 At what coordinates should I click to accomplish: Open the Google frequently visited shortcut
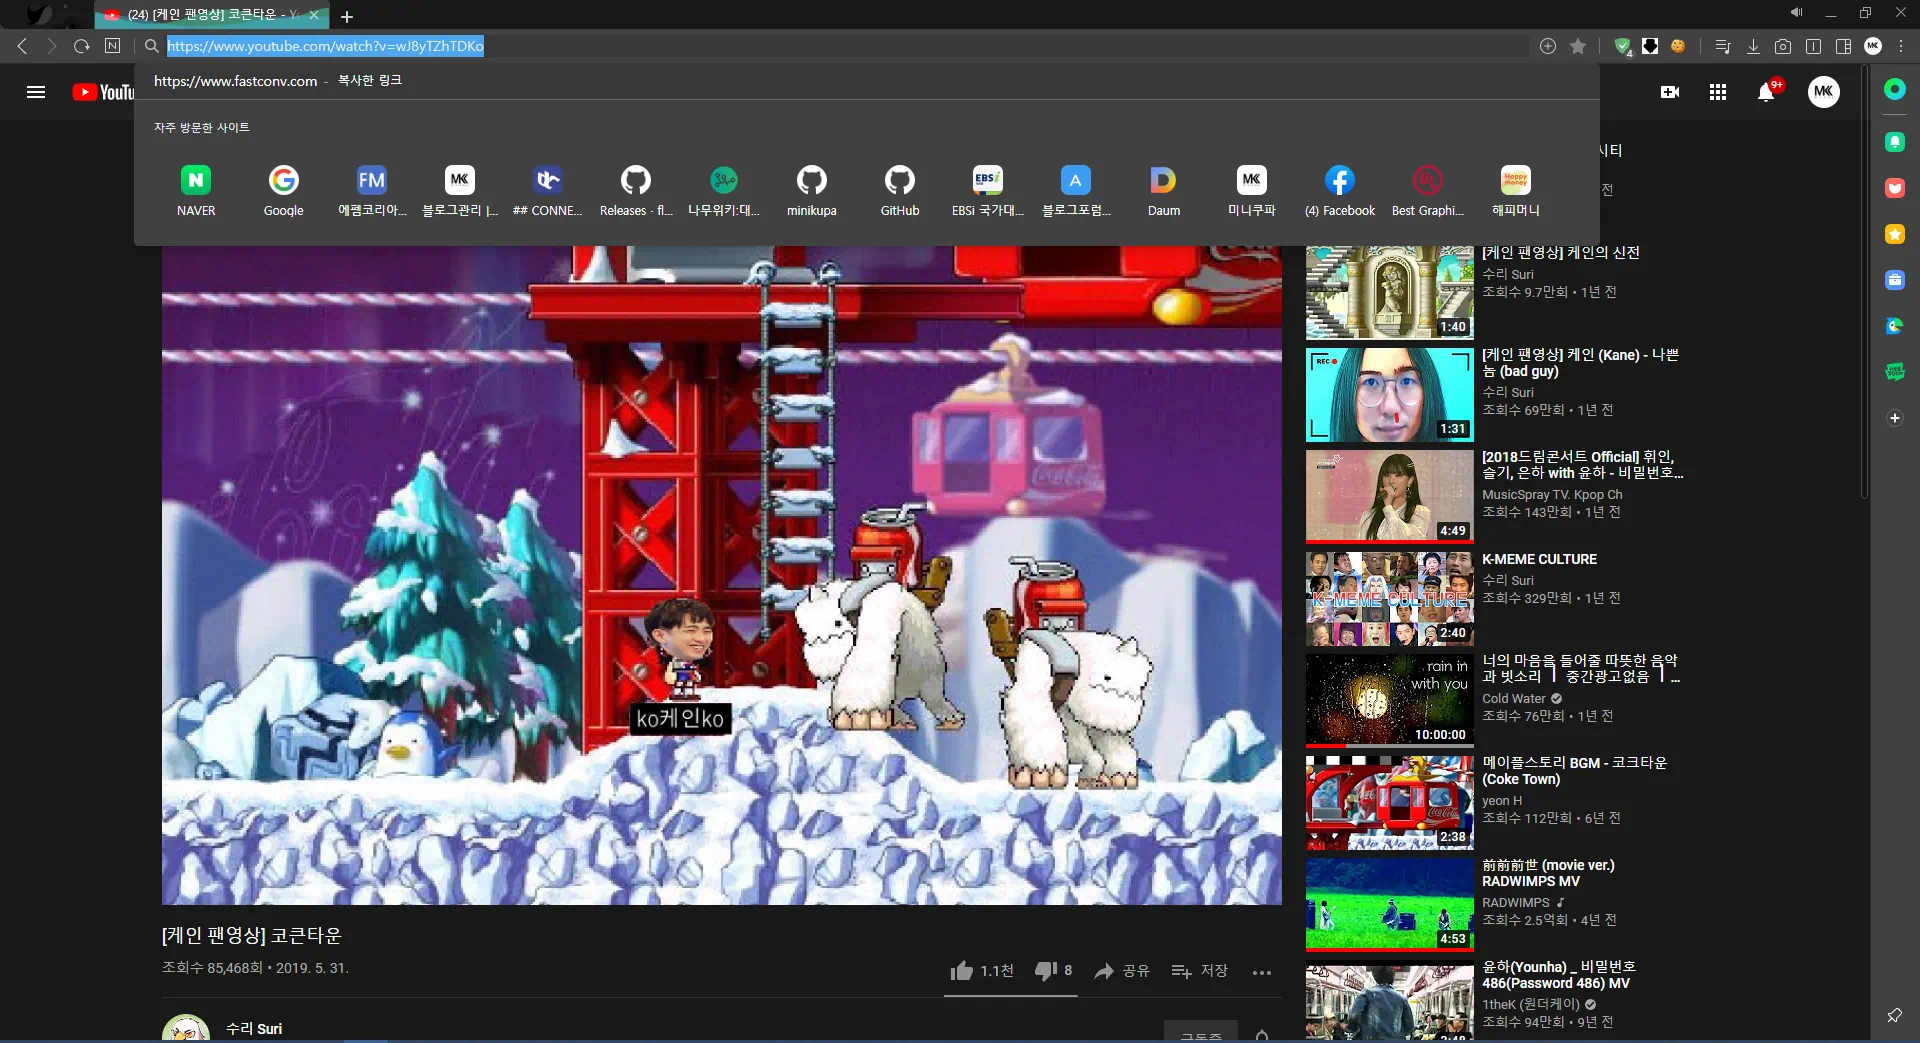(284, 190)
